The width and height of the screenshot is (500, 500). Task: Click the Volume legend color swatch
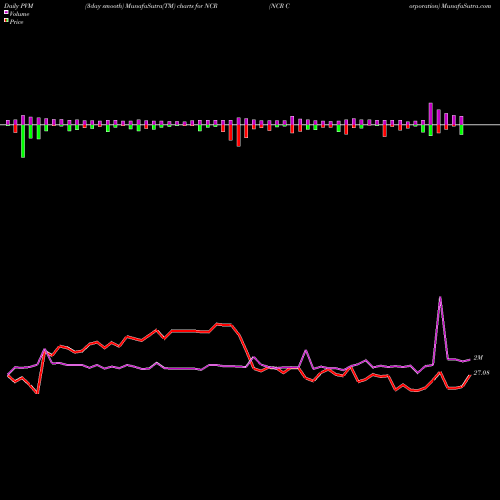pos(6,13)
